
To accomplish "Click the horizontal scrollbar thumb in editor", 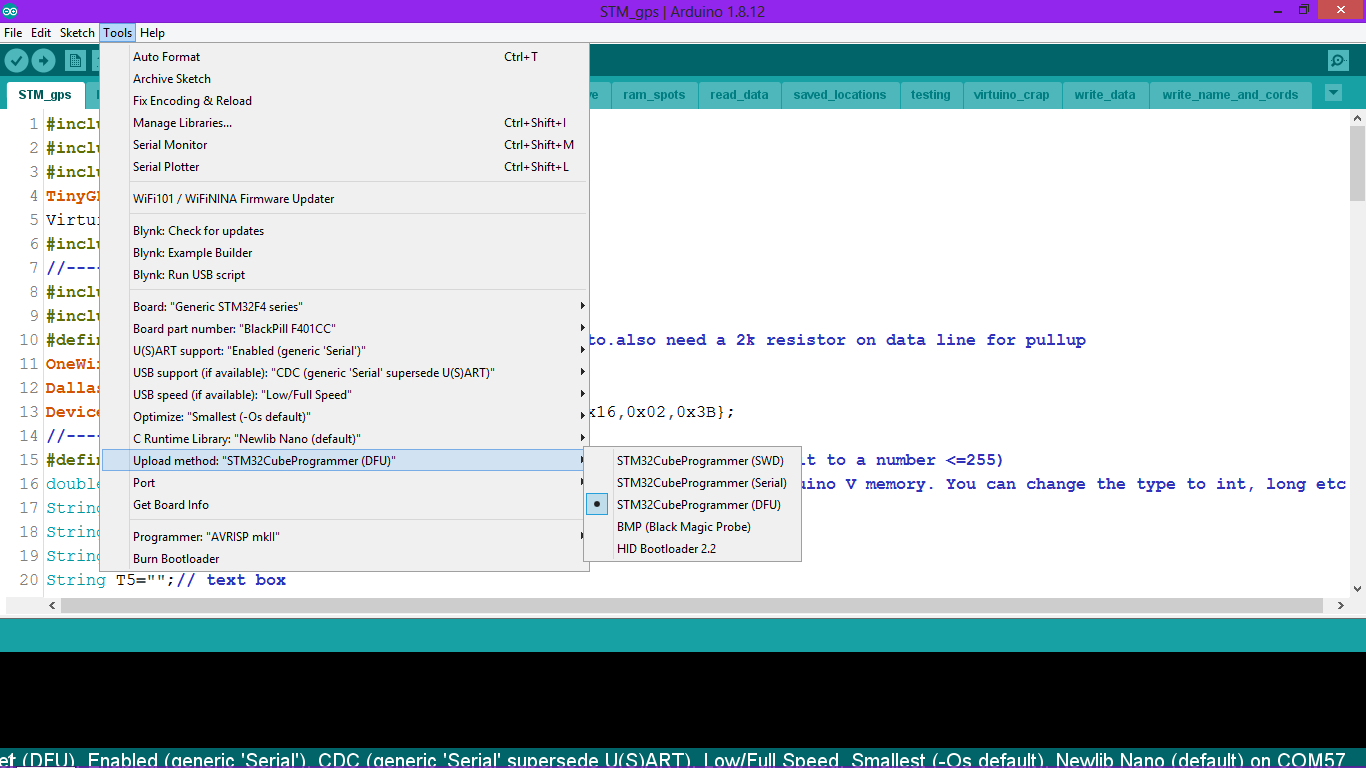I will 691,605.
